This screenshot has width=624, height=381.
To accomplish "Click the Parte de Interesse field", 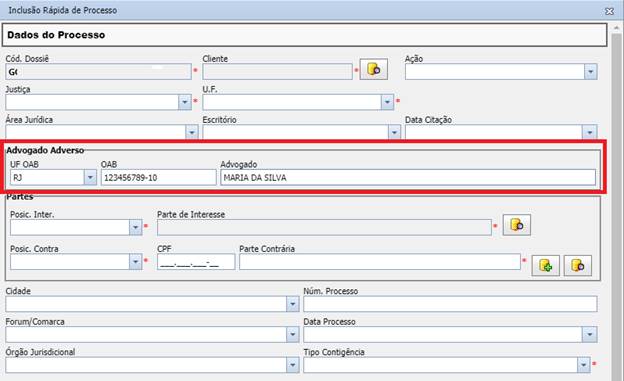I will tap(324, 227).
